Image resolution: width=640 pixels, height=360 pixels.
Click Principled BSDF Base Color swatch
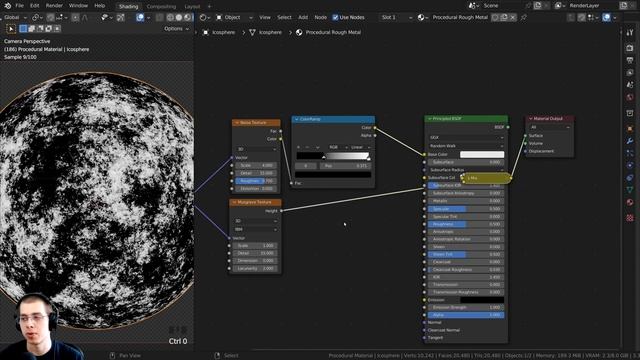pyautogui.click(x=482, y=154)
